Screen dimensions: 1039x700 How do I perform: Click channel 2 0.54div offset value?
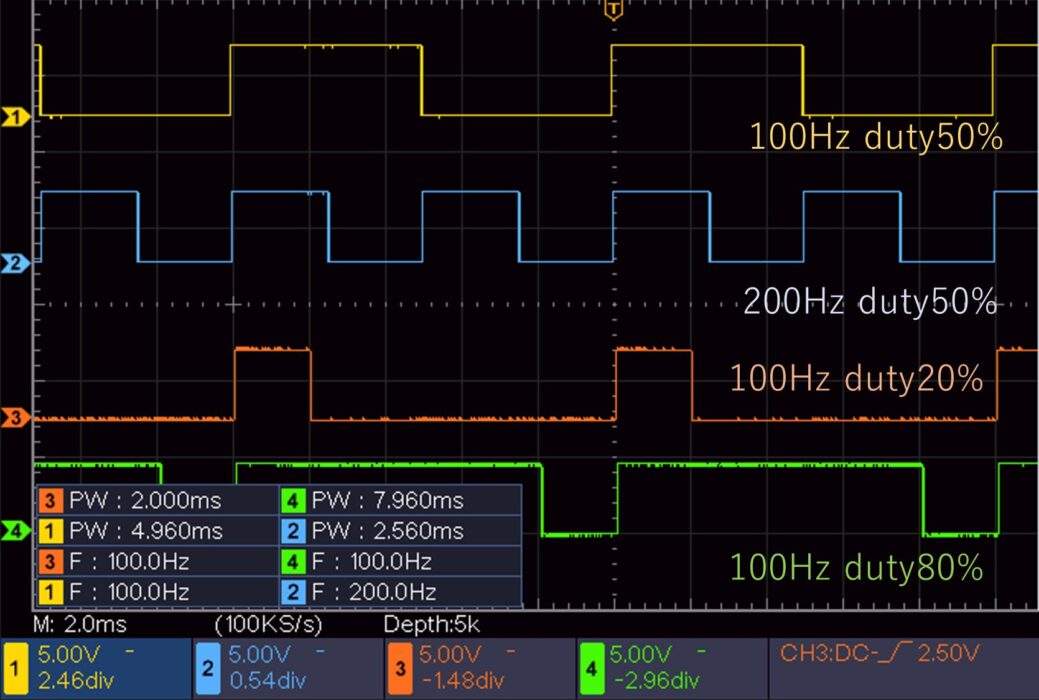coord(267,681)
